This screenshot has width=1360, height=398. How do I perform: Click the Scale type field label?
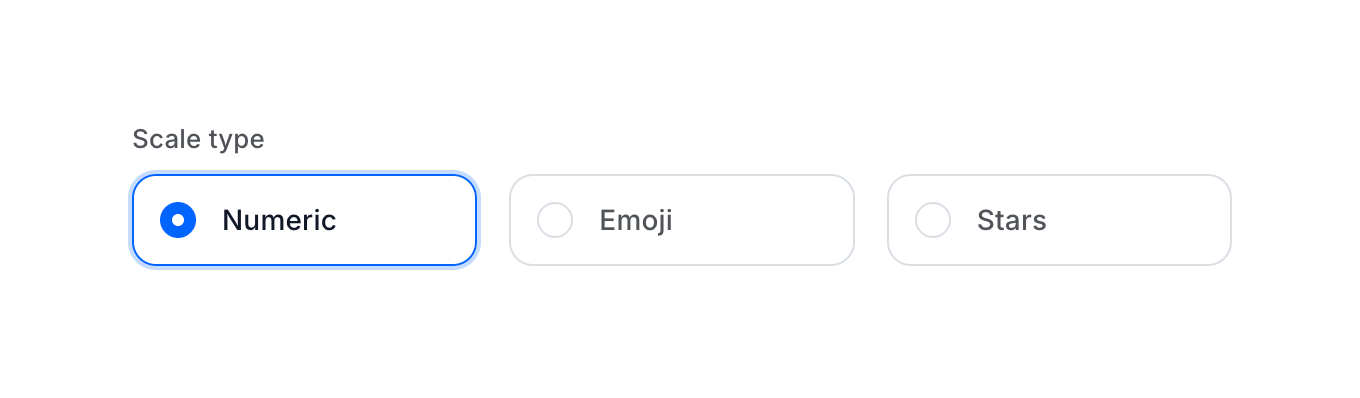point(198,139)
